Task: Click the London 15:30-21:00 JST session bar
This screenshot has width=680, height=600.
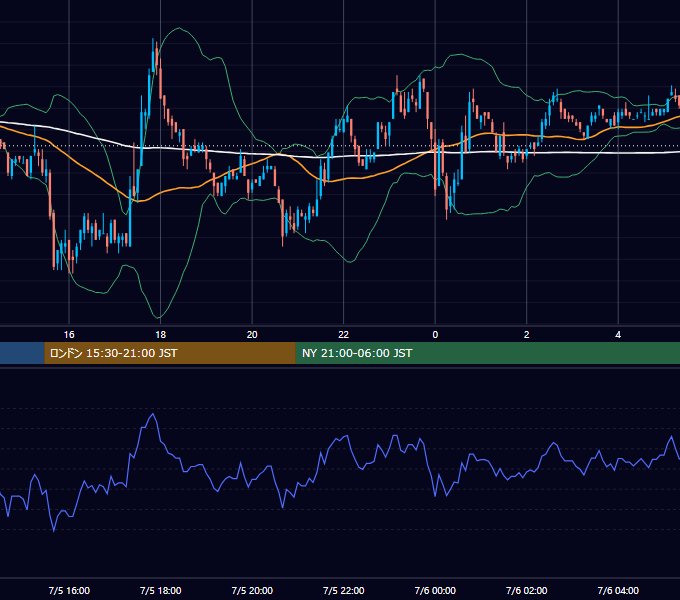Action: (x=170, y=353)
